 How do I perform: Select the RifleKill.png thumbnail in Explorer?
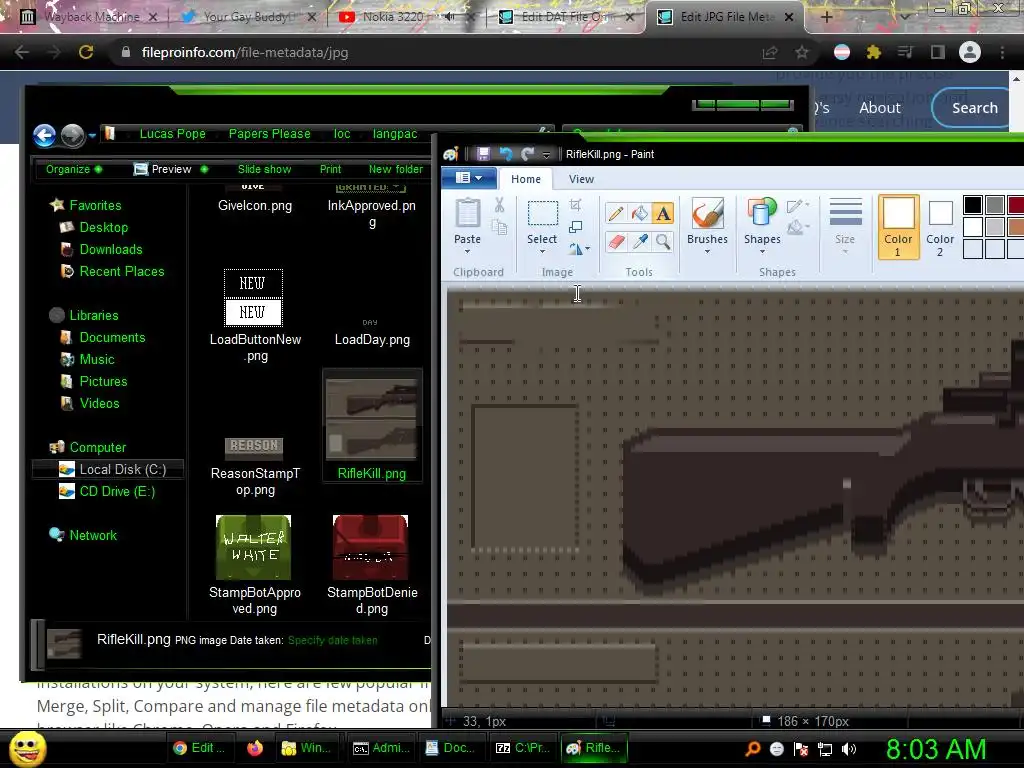pyautogui.click(x=372, y=418)
